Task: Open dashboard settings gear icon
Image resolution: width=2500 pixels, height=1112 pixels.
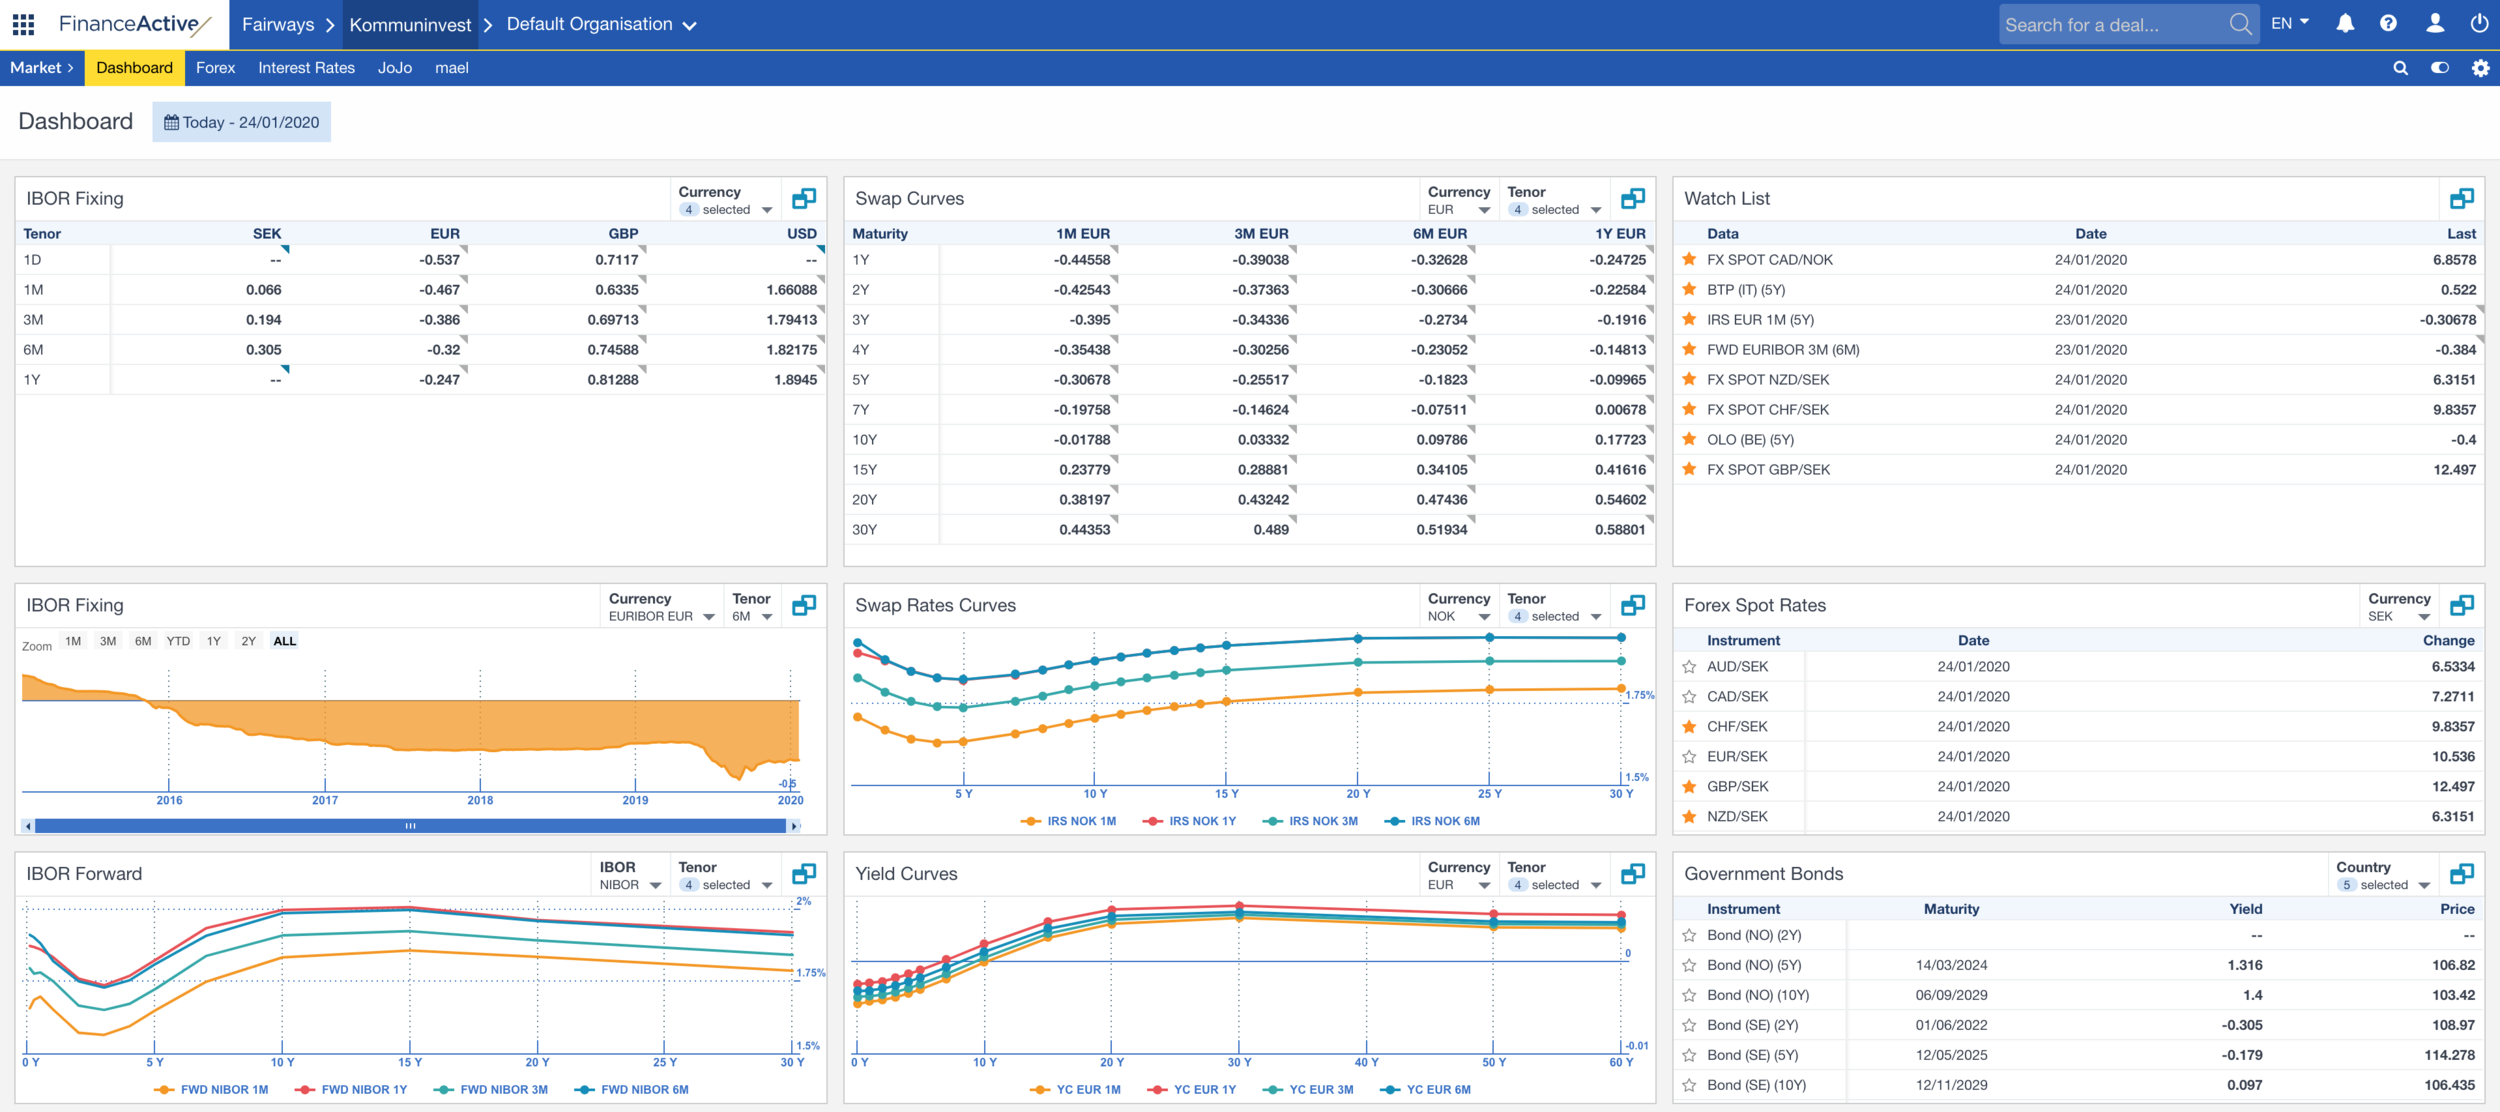Action: pos(2480,68)
